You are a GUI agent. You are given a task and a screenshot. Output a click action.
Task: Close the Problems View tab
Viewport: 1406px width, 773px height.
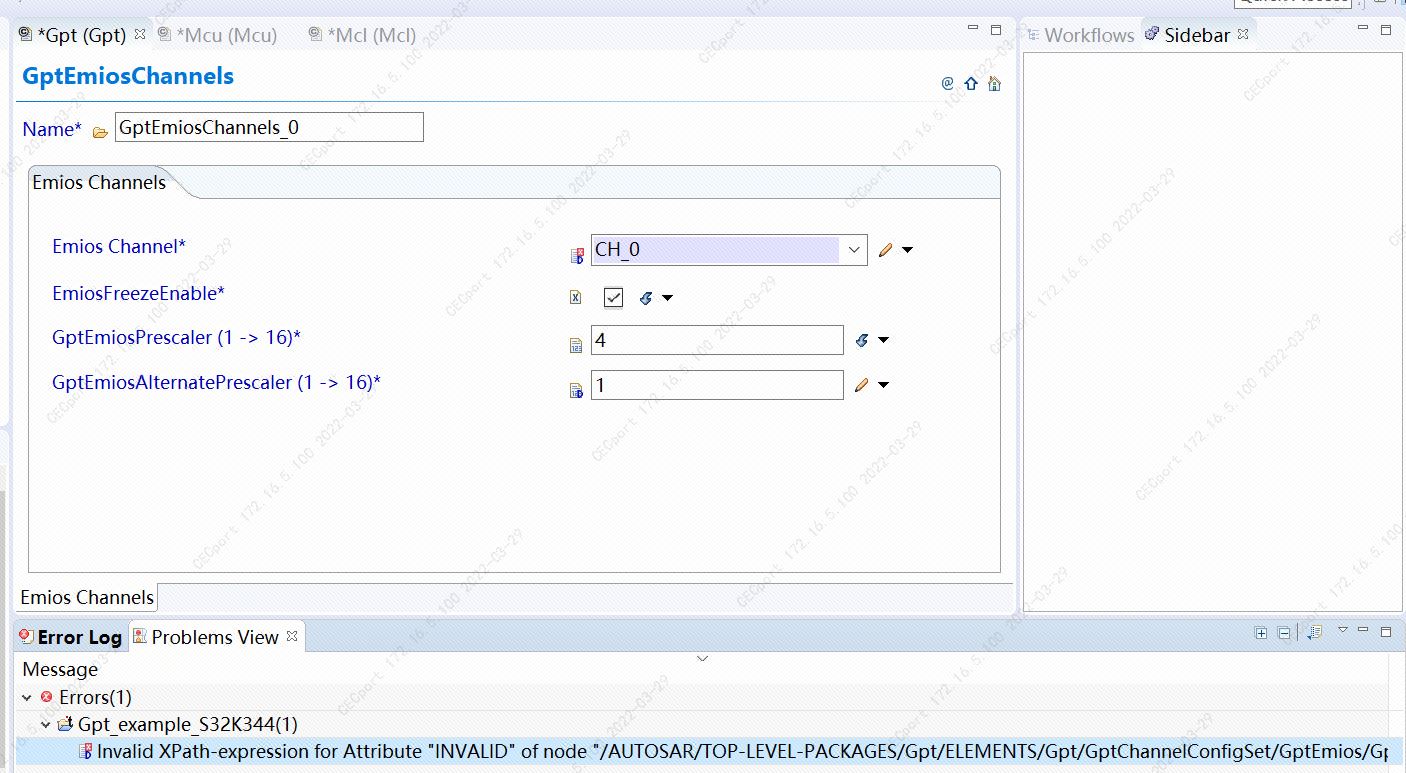pyautogui.click(x=292, y=636)
